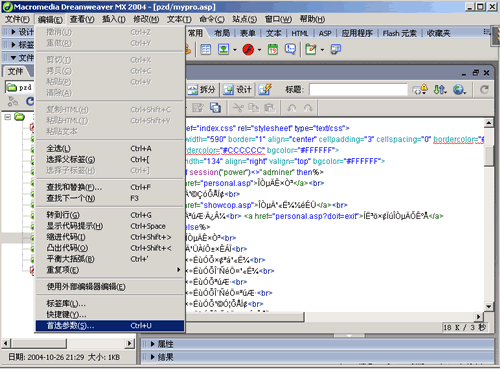The width and height of the screenshot is (500, 369).
Task: Open the image icon dropdown arrow
Action: [x=235, y=50]
